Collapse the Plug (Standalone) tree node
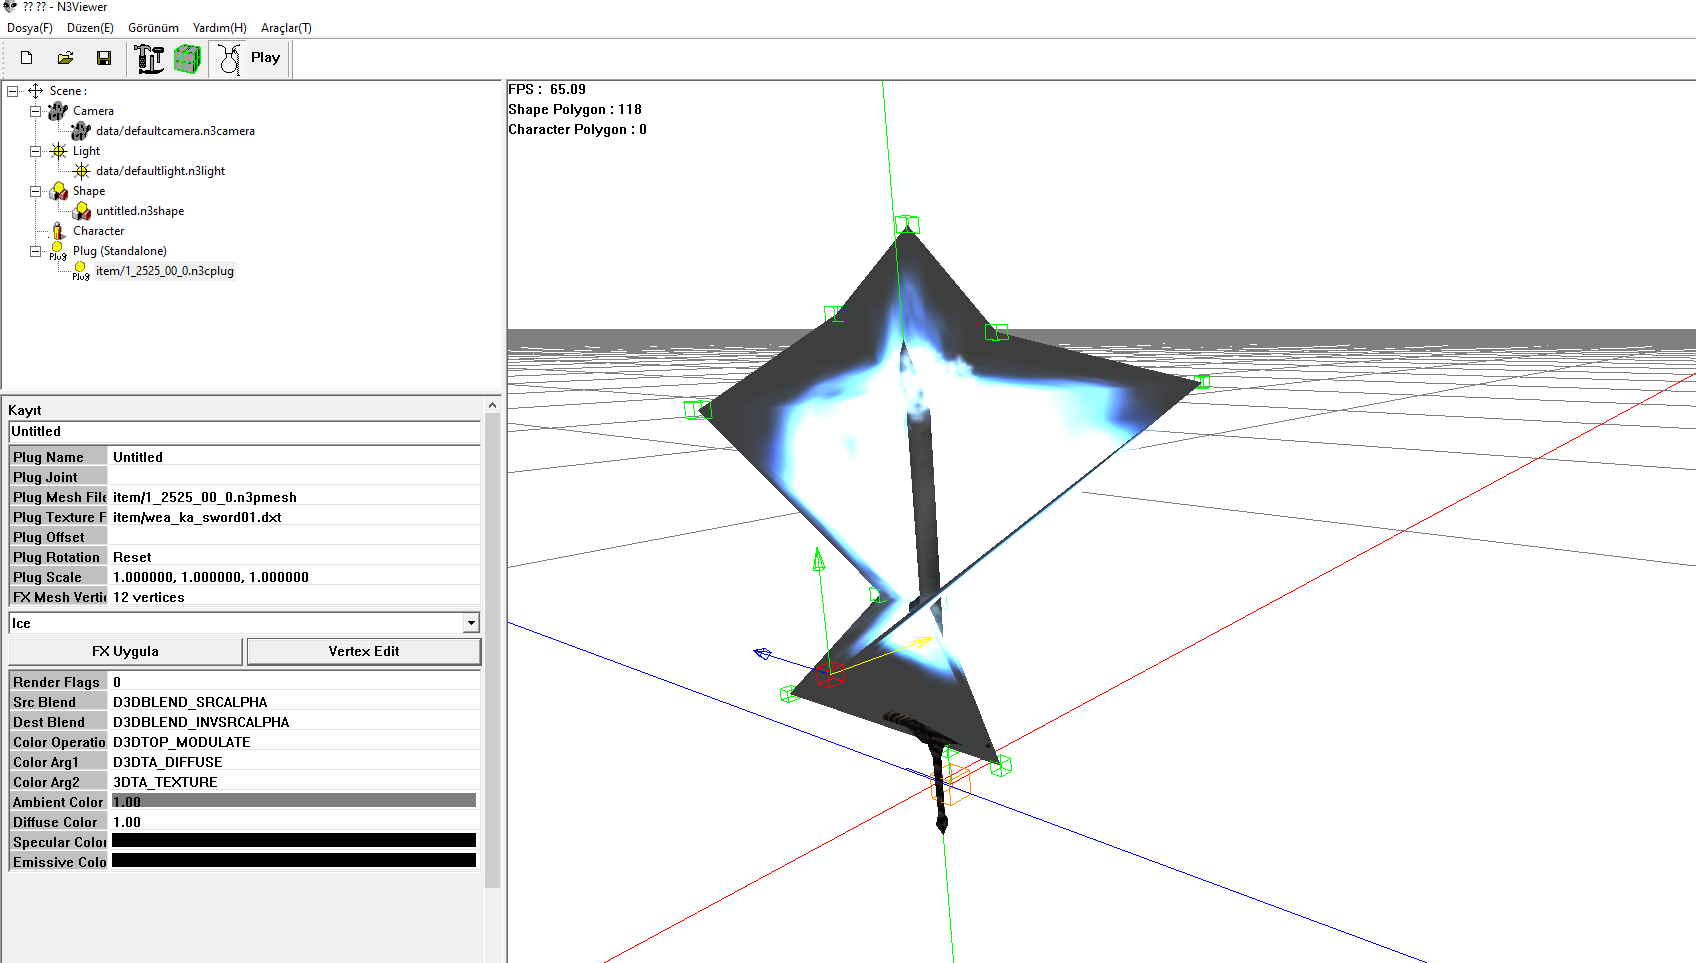The image size is (1696, 963). (36, 251)
